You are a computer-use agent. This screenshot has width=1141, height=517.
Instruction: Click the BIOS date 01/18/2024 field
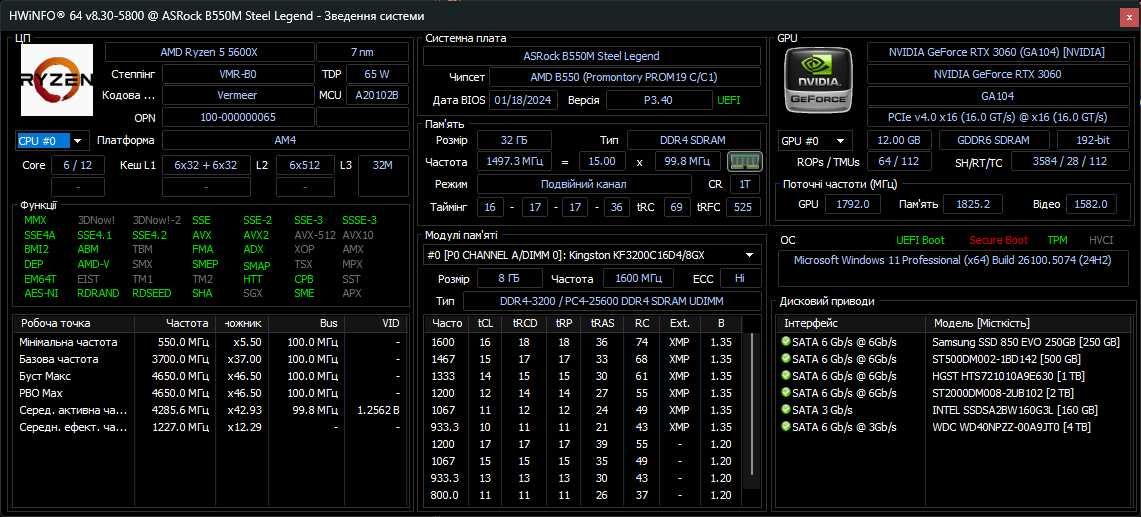(523, 100)
